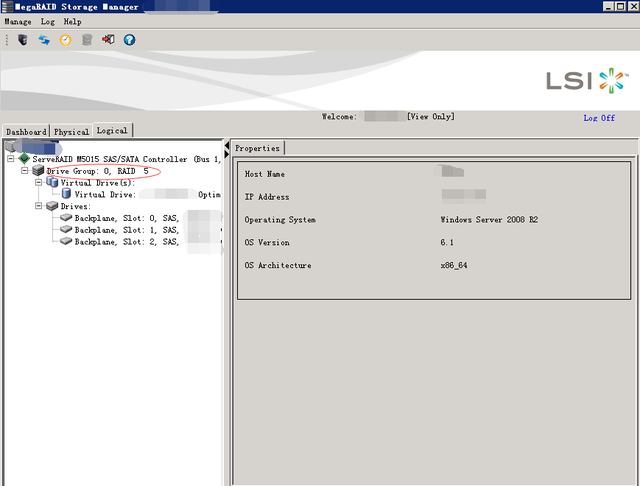Switch to the Physical tab
Screen dimensions: 640x486
(x=71, y=131)
